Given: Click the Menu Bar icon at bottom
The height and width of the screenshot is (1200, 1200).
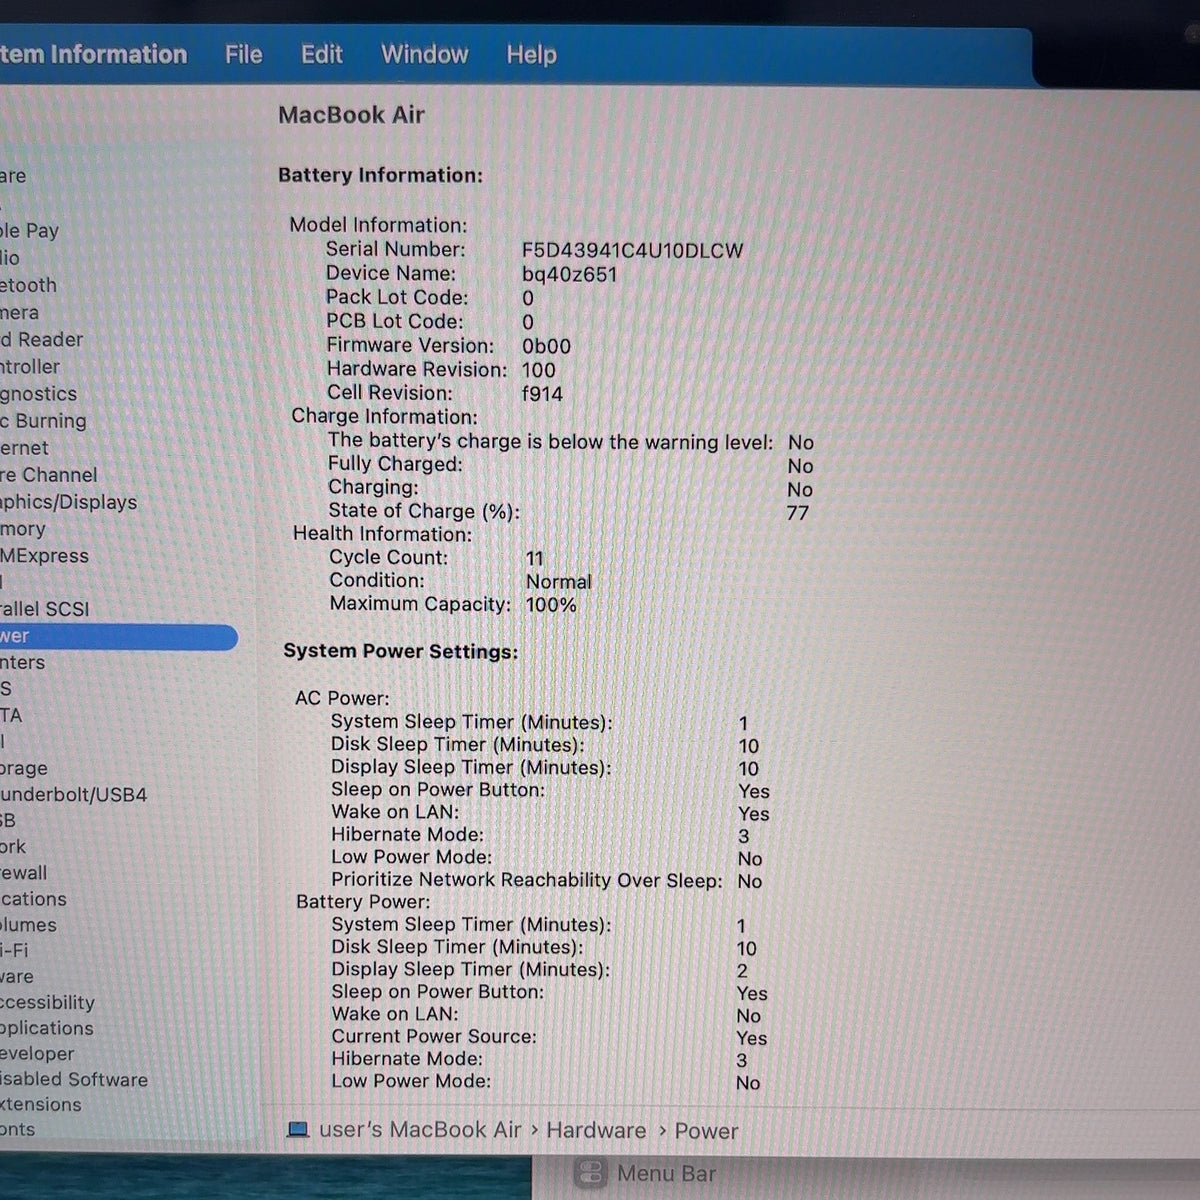Looking at the screenshot, I should (x=592, y=1173).
